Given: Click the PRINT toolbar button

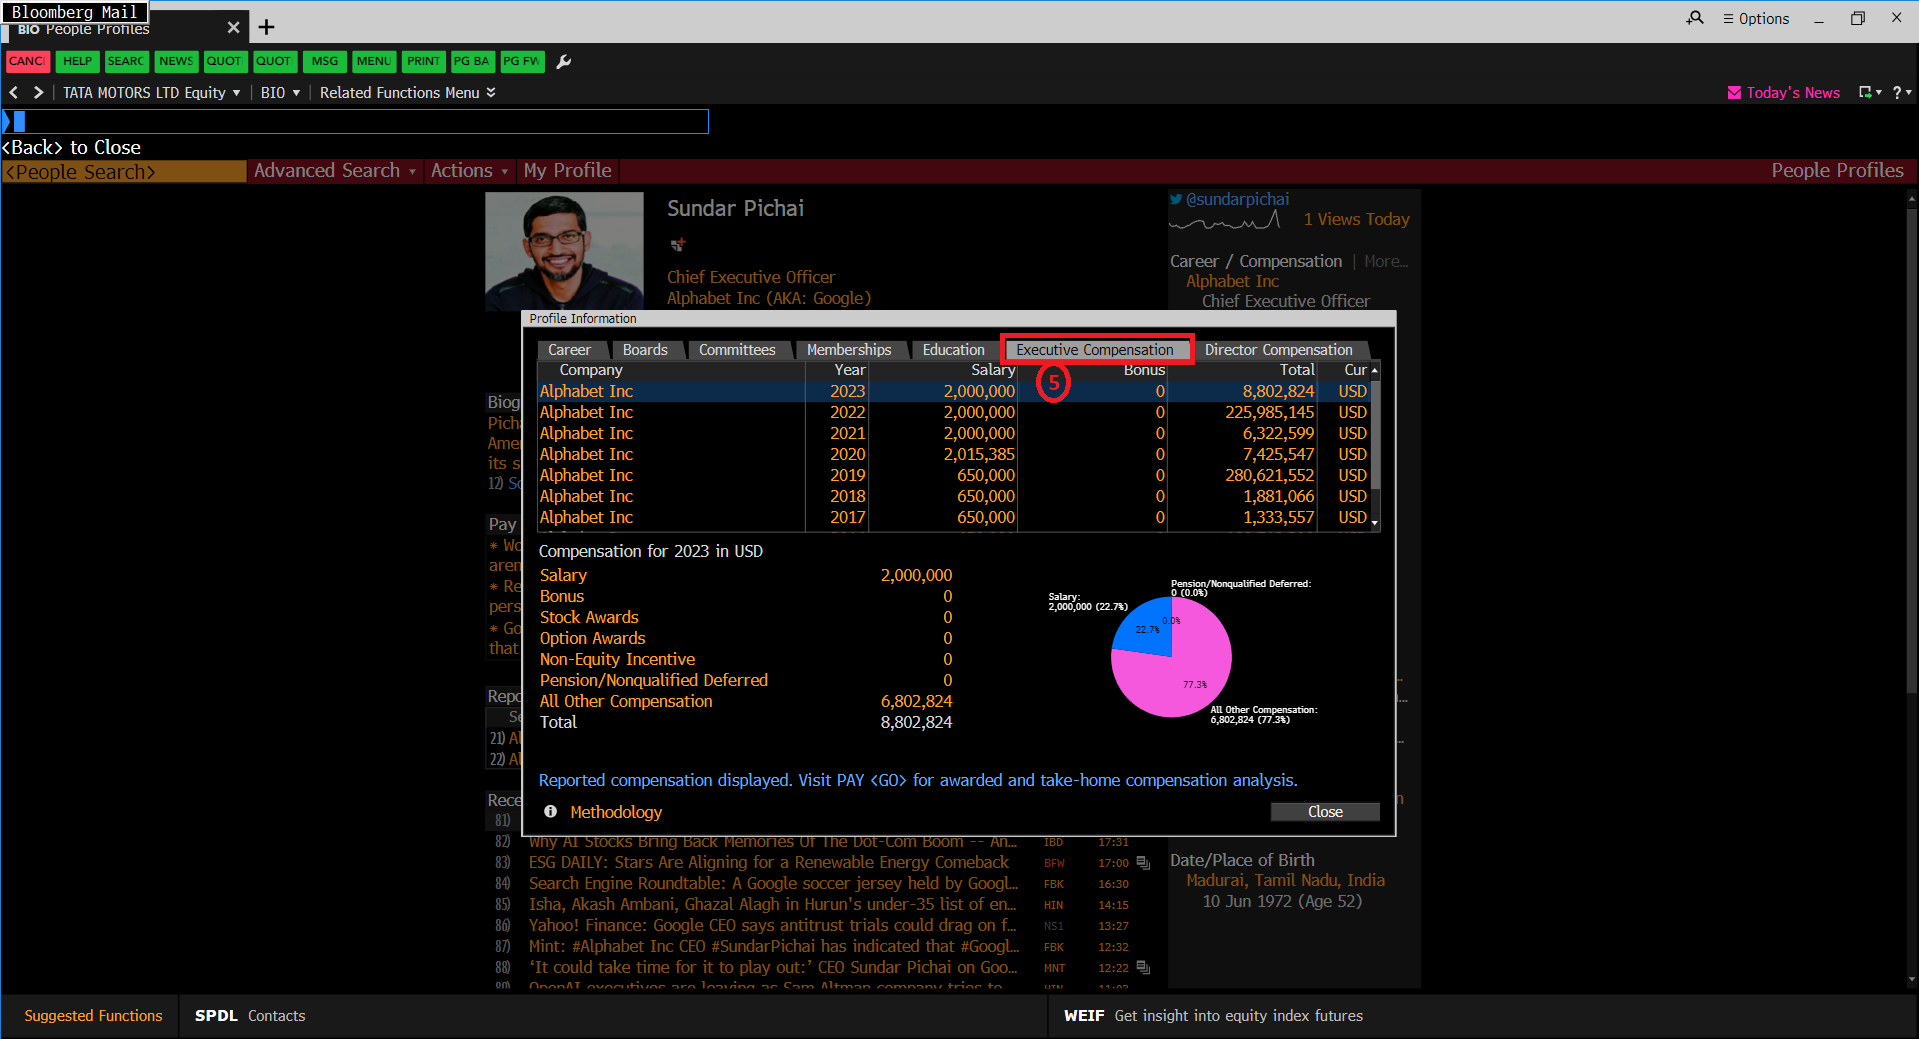Looking at the screenshot, I should click(423, 61).
